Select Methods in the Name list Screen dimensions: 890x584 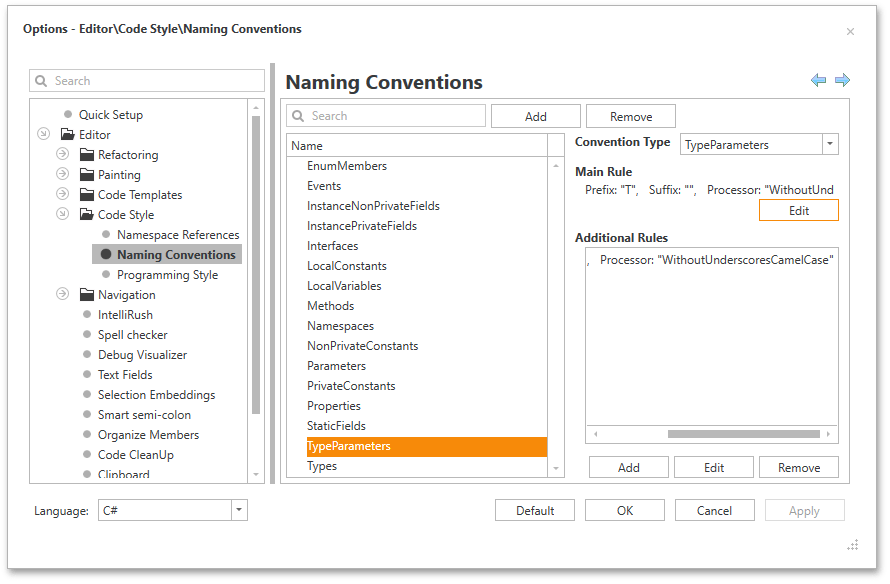pyautogui.click(x=330, y=305)
